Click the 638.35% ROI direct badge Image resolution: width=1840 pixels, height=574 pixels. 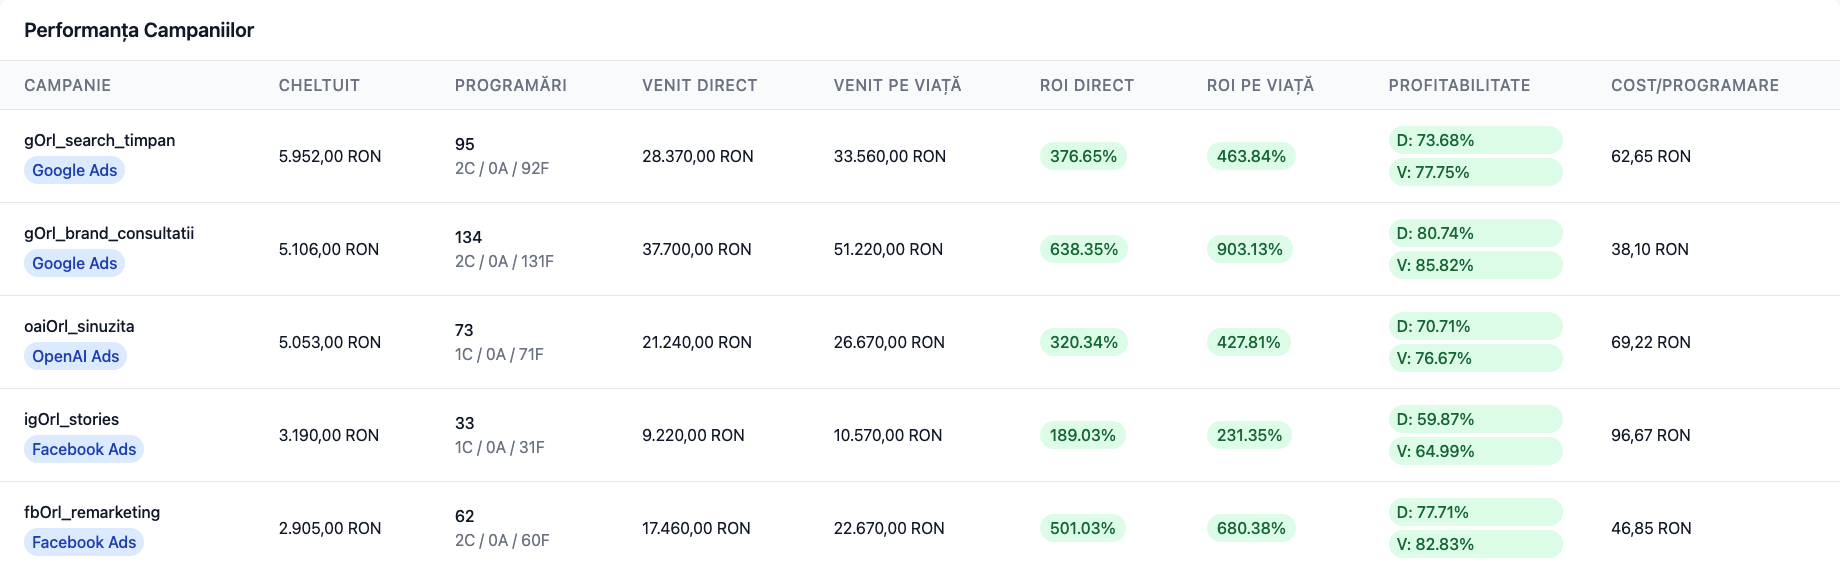point(1084,249)
